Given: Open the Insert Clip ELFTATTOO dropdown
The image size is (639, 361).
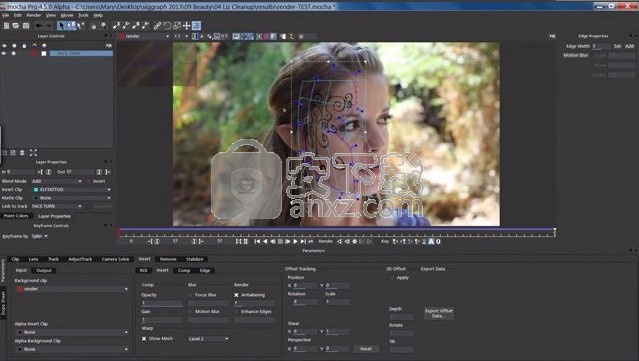Looking at the screenshot, I should click(x=72, y=190).
